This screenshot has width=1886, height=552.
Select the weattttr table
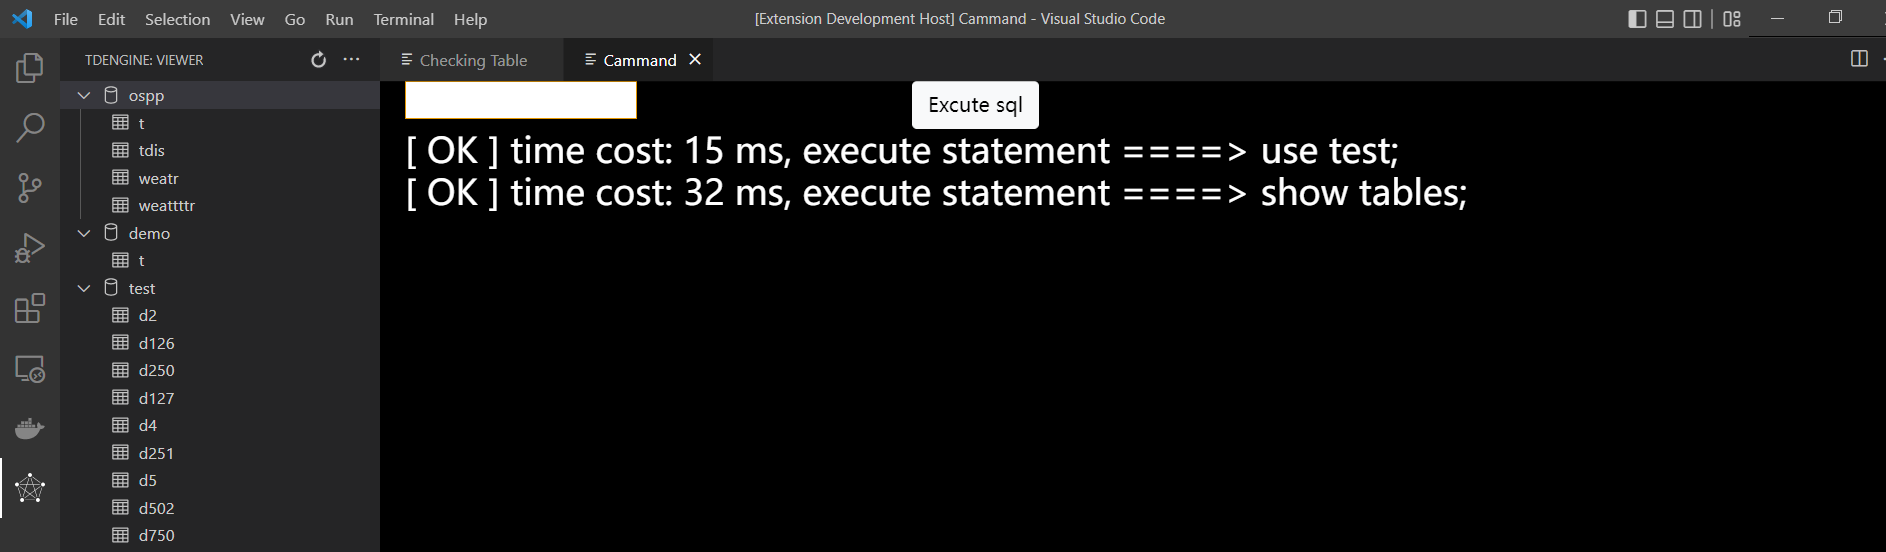point(220,205)
